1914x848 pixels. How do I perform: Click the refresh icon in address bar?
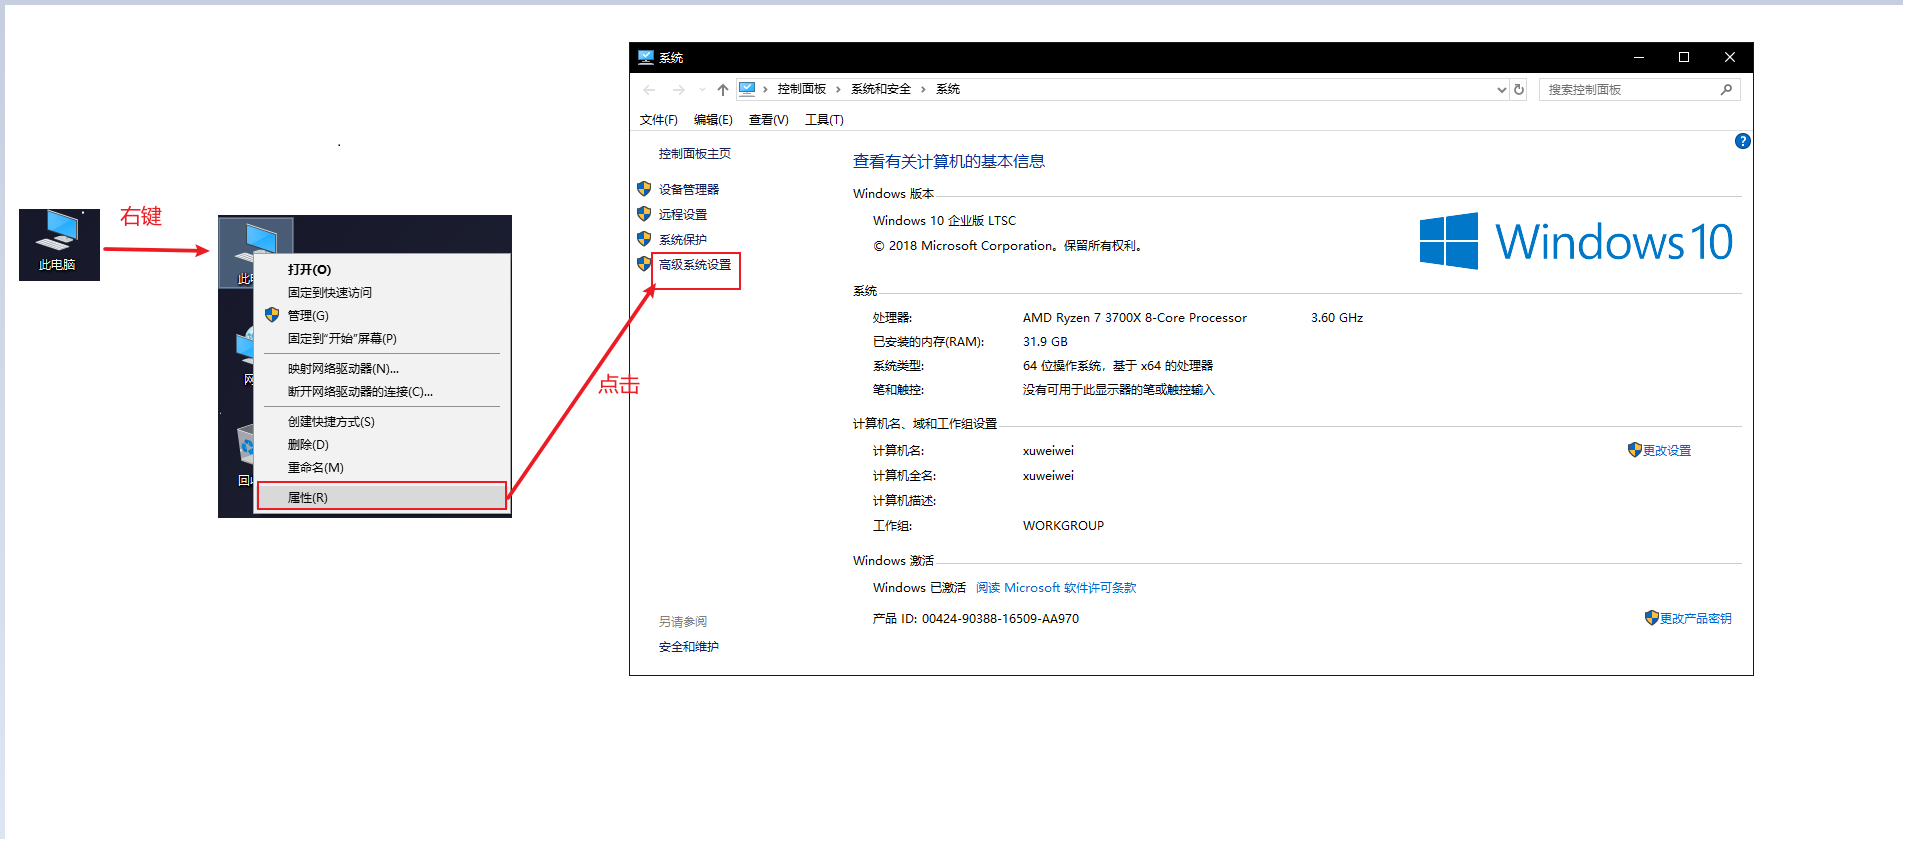(x=1519, y=89)
